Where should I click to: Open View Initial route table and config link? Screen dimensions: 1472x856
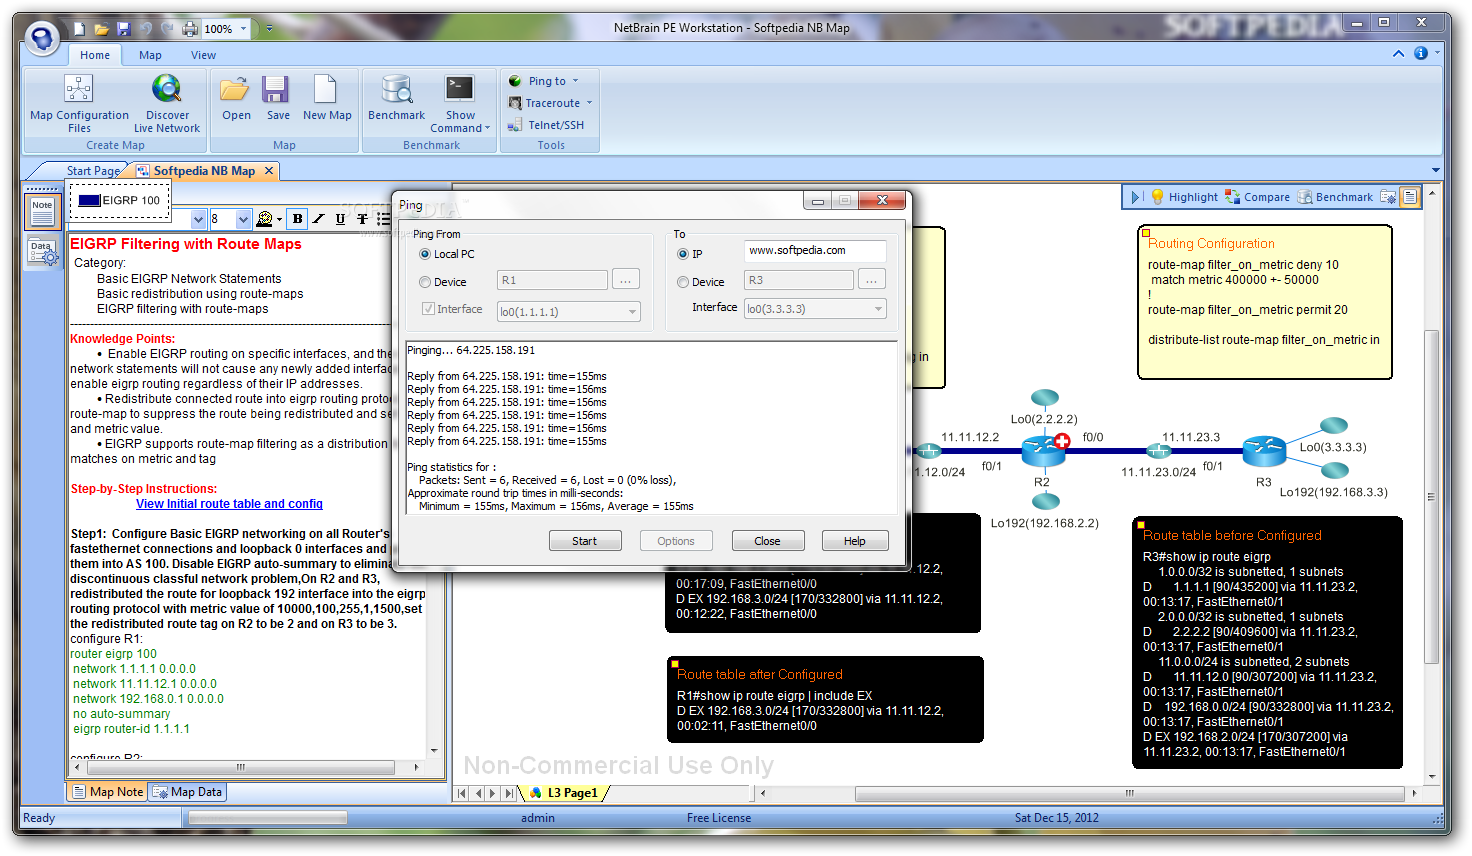229,504
